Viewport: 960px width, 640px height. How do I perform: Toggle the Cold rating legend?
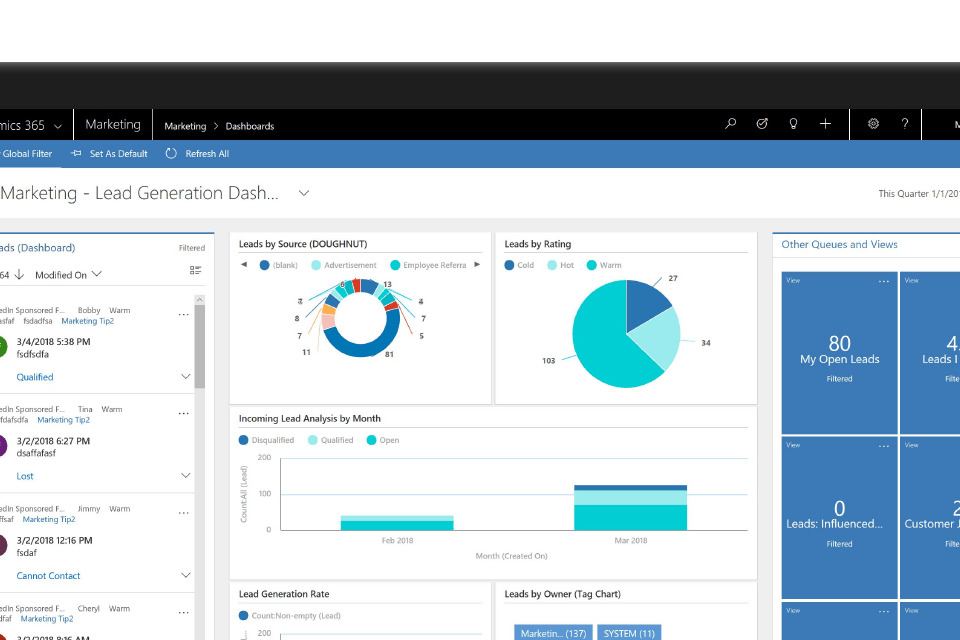tap(519, 265)
